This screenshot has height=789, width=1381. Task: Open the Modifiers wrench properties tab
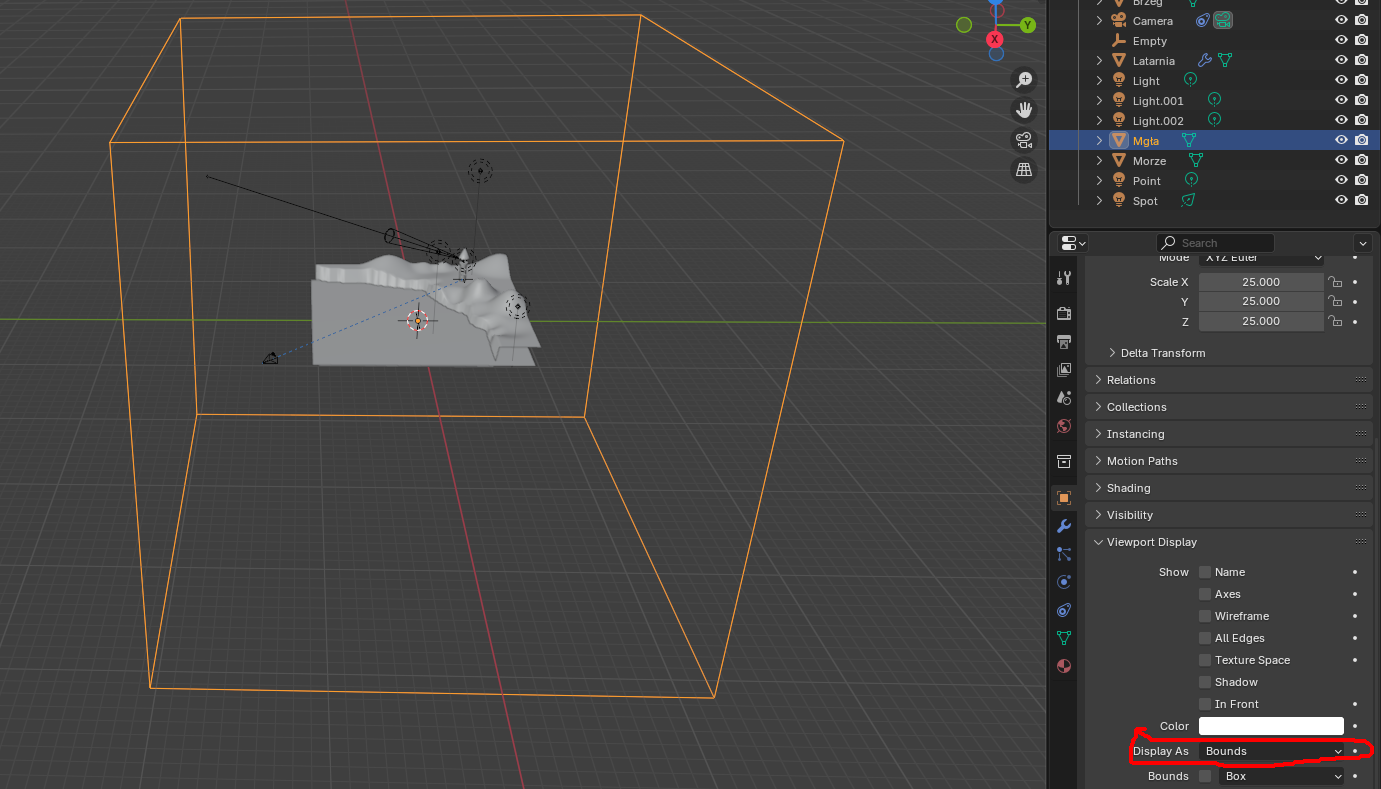[1064, 526]
